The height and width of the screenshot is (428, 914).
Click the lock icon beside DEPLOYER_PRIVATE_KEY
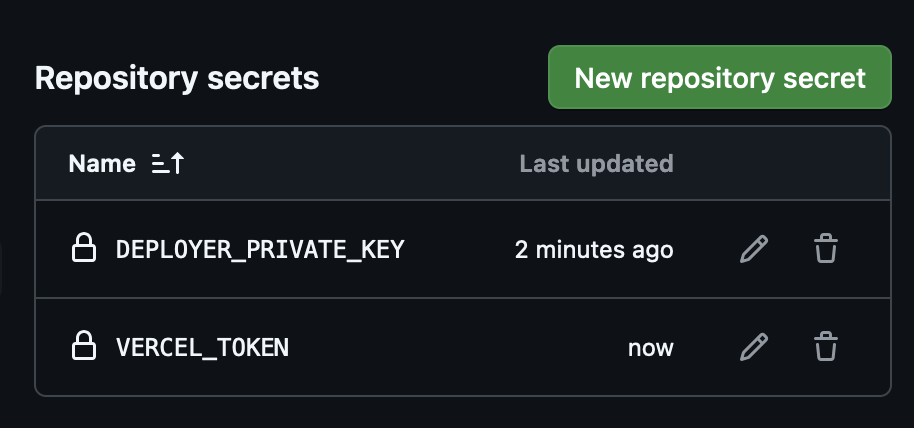(83, 249)
